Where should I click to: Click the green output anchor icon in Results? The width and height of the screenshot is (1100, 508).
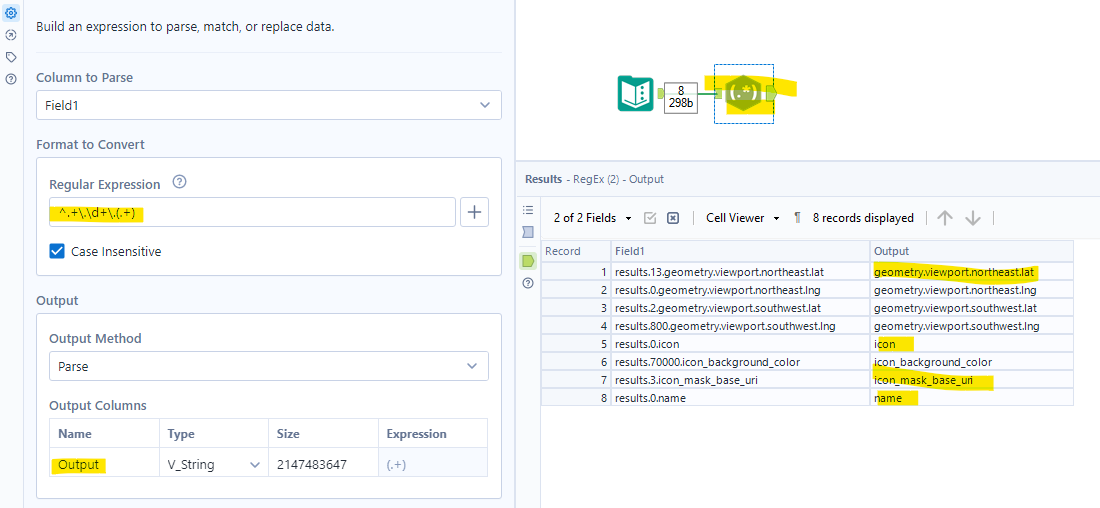coord(528,261)
